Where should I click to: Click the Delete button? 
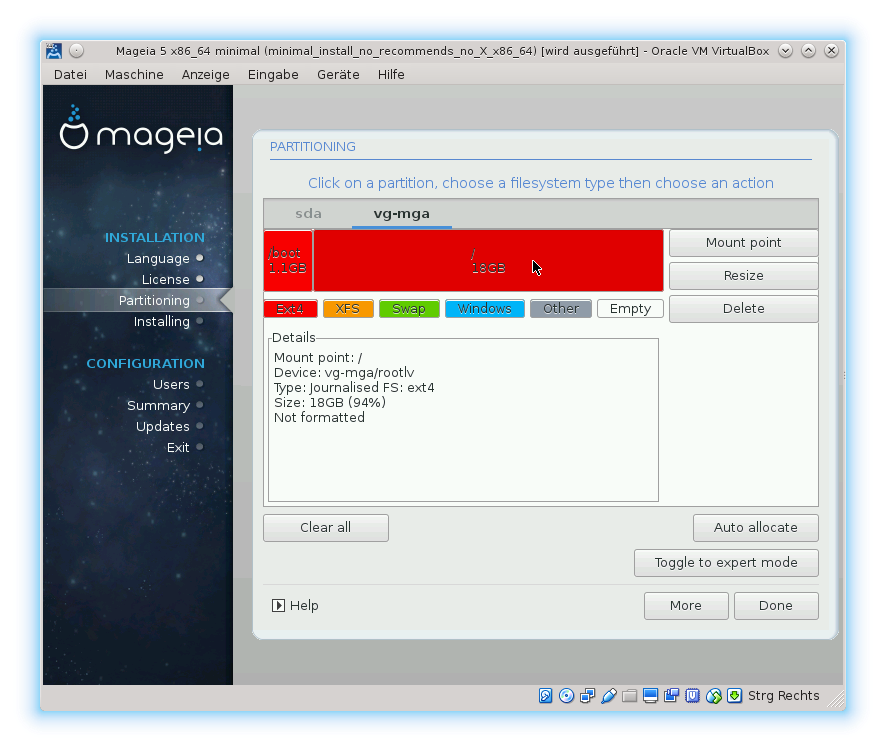(x=743, y=309)
